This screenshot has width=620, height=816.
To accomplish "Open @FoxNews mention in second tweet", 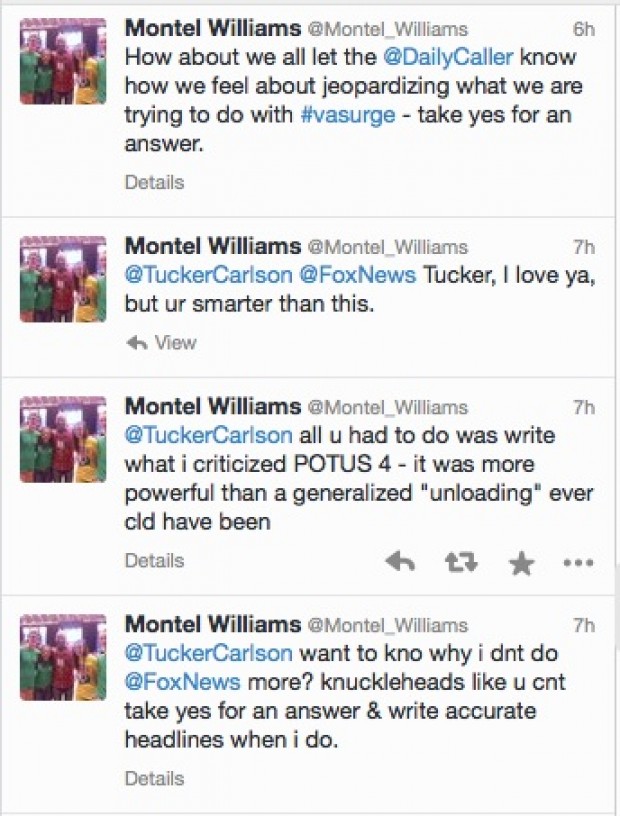I will (x=357, y=275).
